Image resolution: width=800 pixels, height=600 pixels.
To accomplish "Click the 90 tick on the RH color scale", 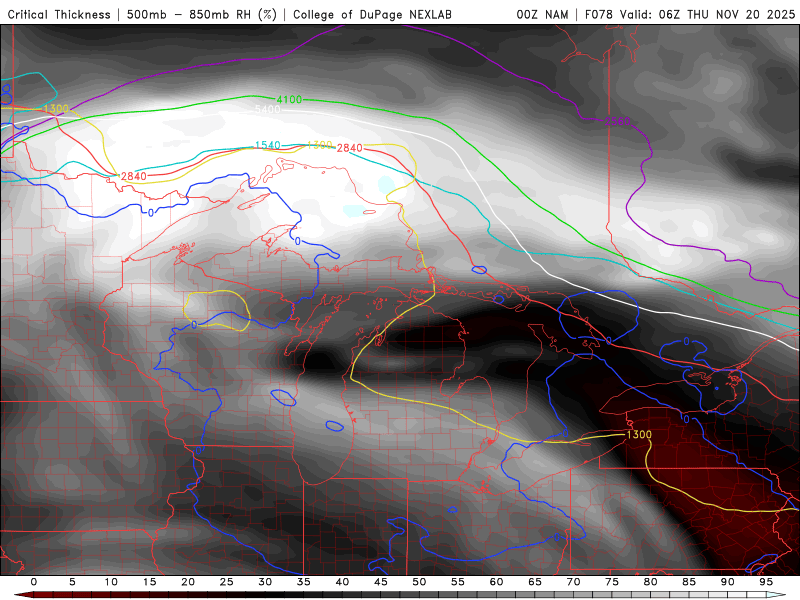I will [x=728, y=582].
